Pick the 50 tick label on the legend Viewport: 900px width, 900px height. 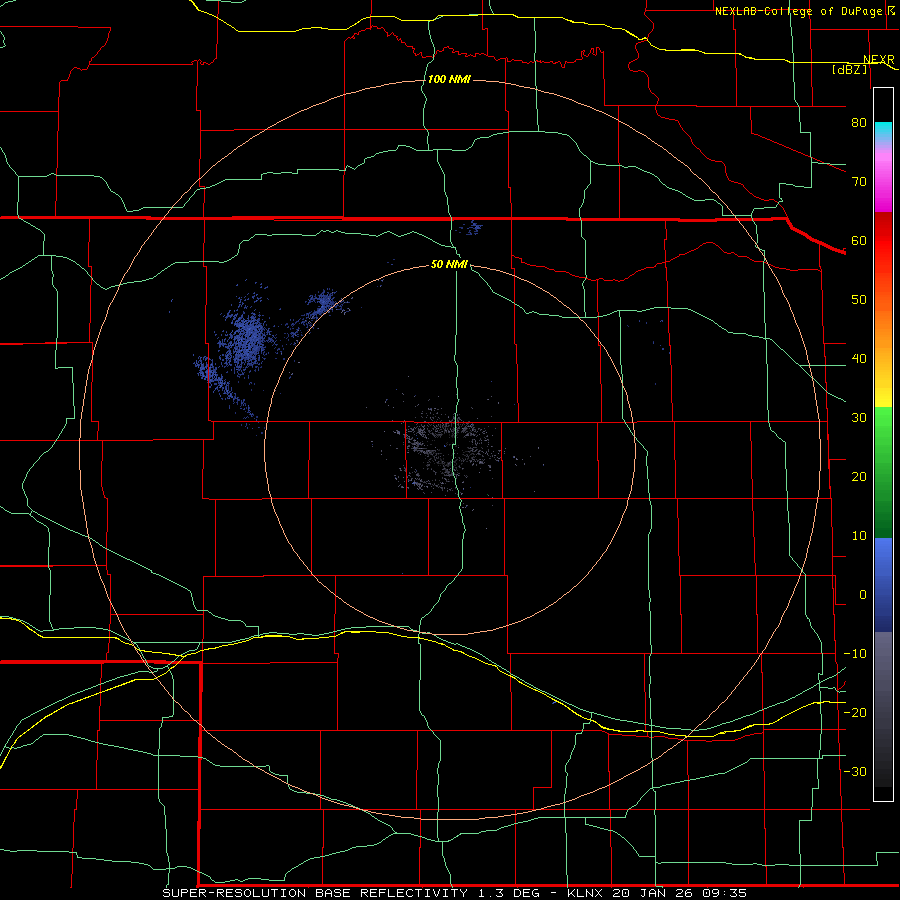click(x=859, y=300)
